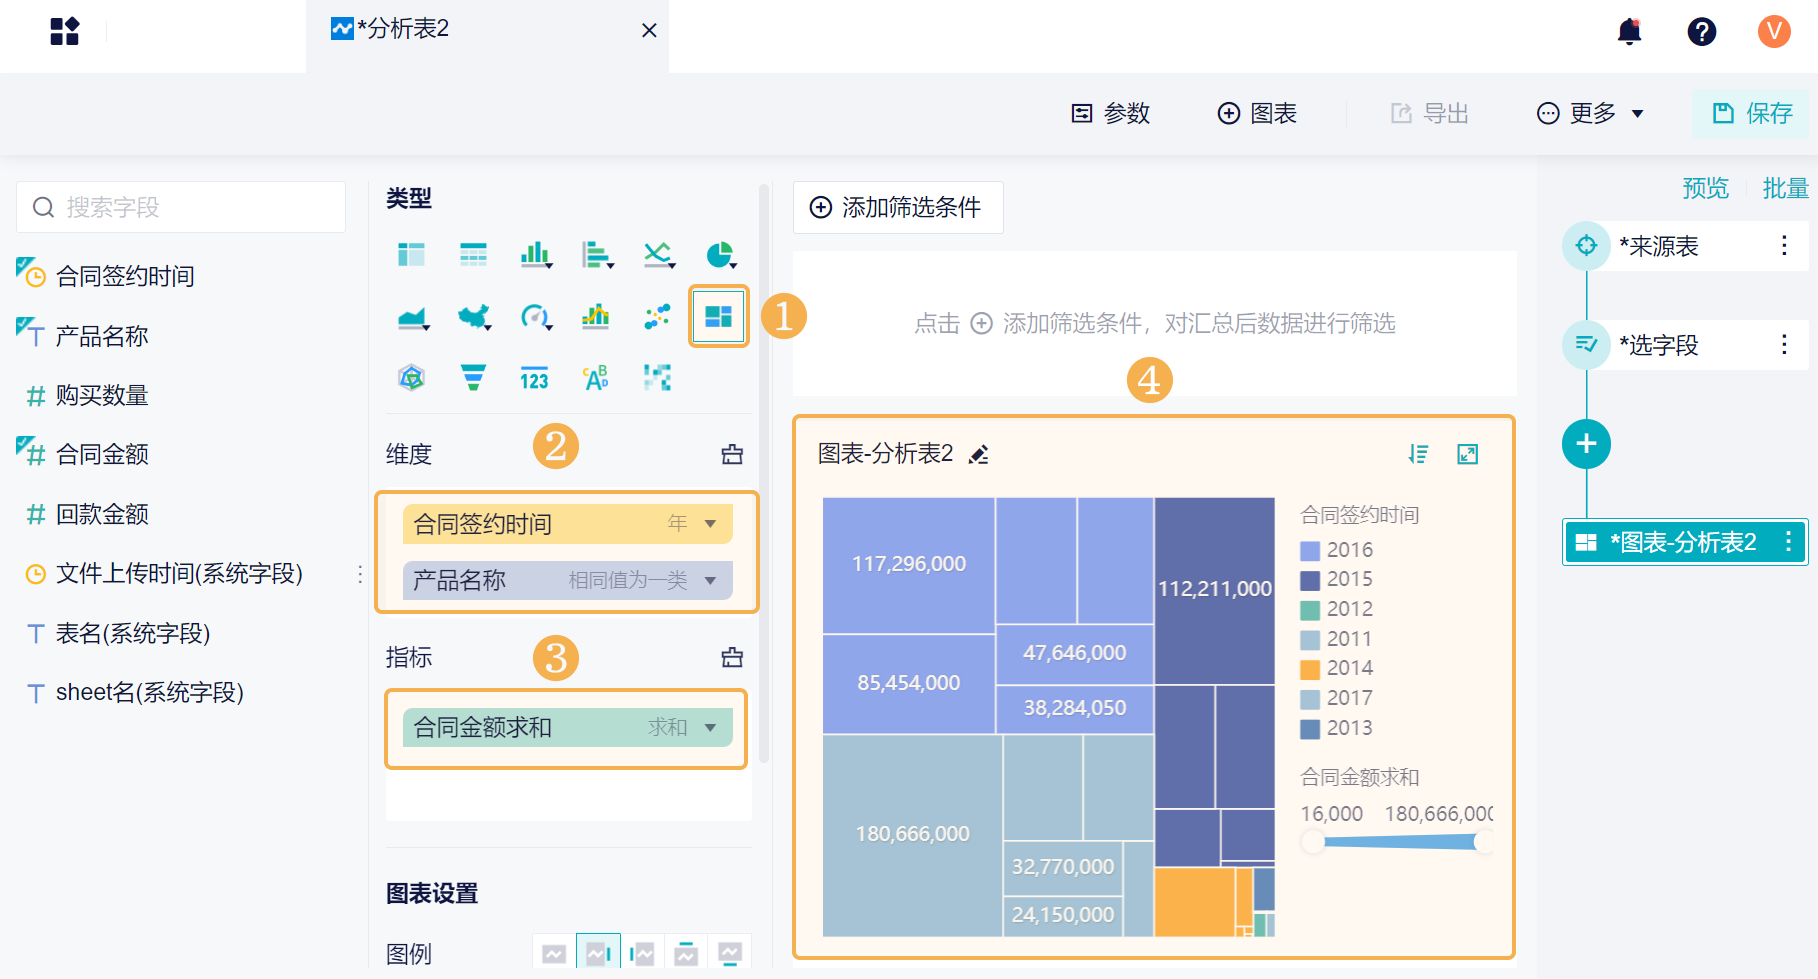
Task: Close the 分析表2 tab
Action: click(x=649, y=31)
